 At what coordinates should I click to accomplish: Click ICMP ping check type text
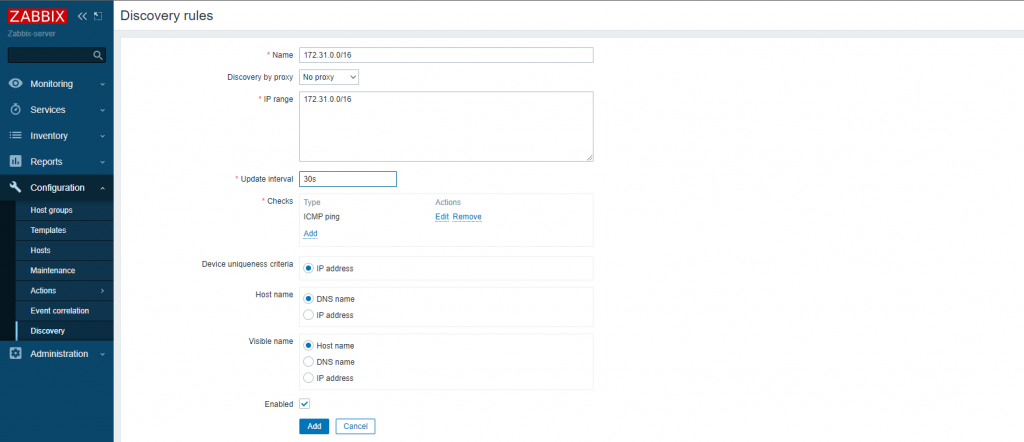click(321, 217)
